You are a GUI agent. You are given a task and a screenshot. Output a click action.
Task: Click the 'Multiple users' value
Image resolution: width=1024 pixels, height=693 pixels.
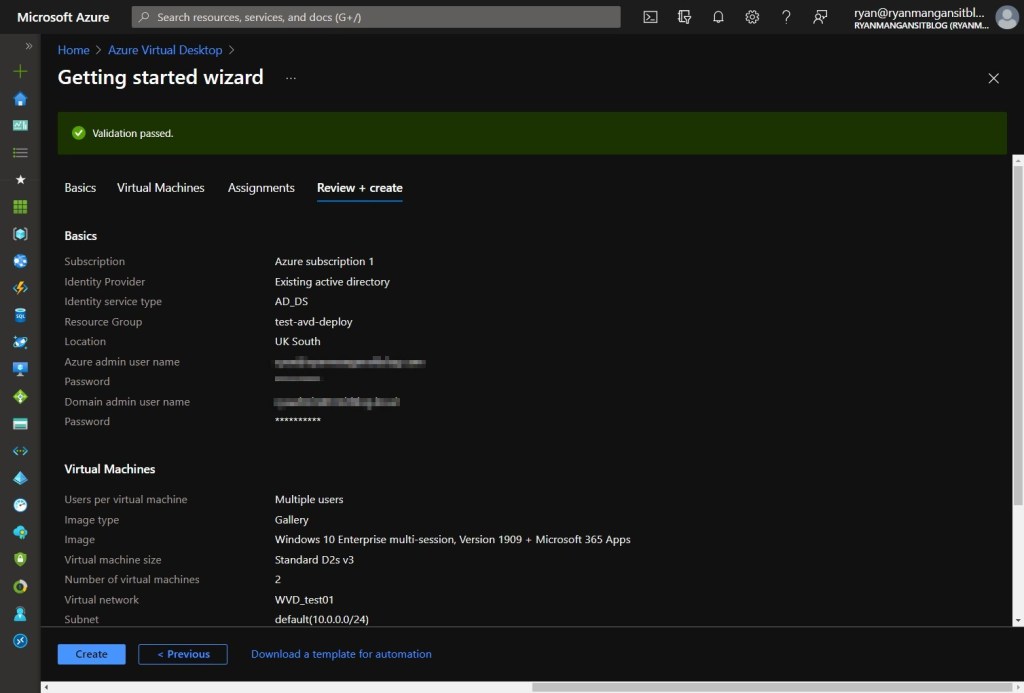pyautogui.click(x=309, y=500)
